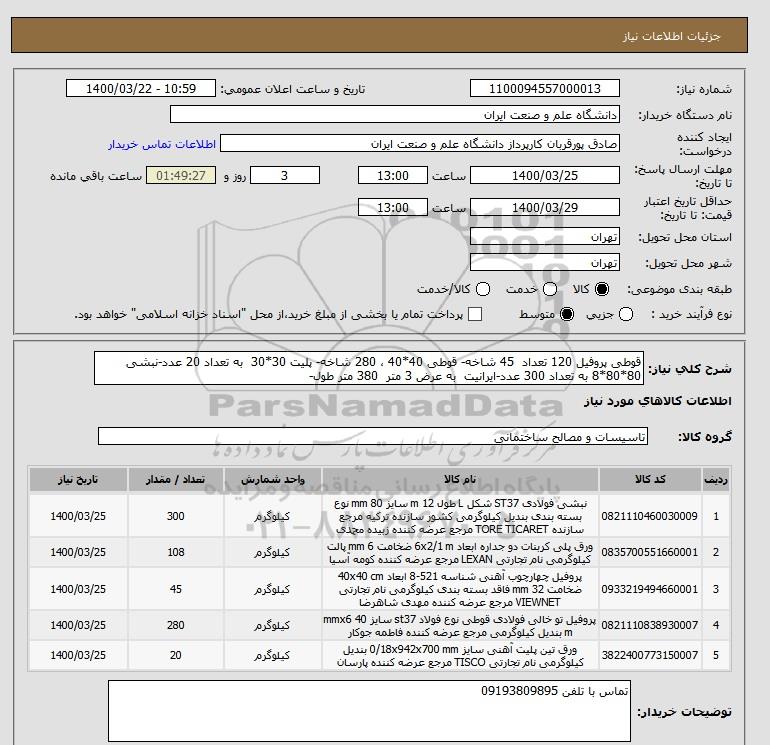
Task: Click quantity 45 in row 3
Action: 176,589
